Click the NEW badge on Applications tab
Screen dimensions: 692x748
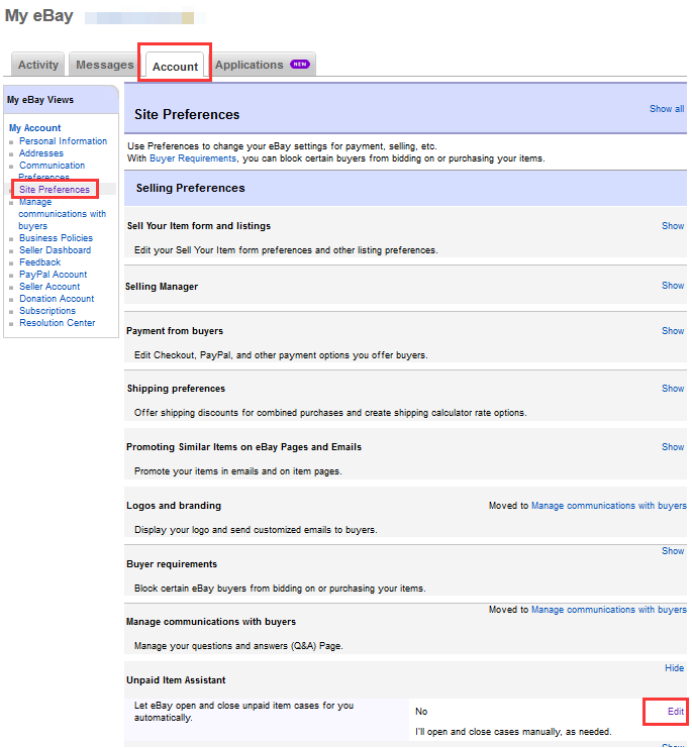point(300,64)
